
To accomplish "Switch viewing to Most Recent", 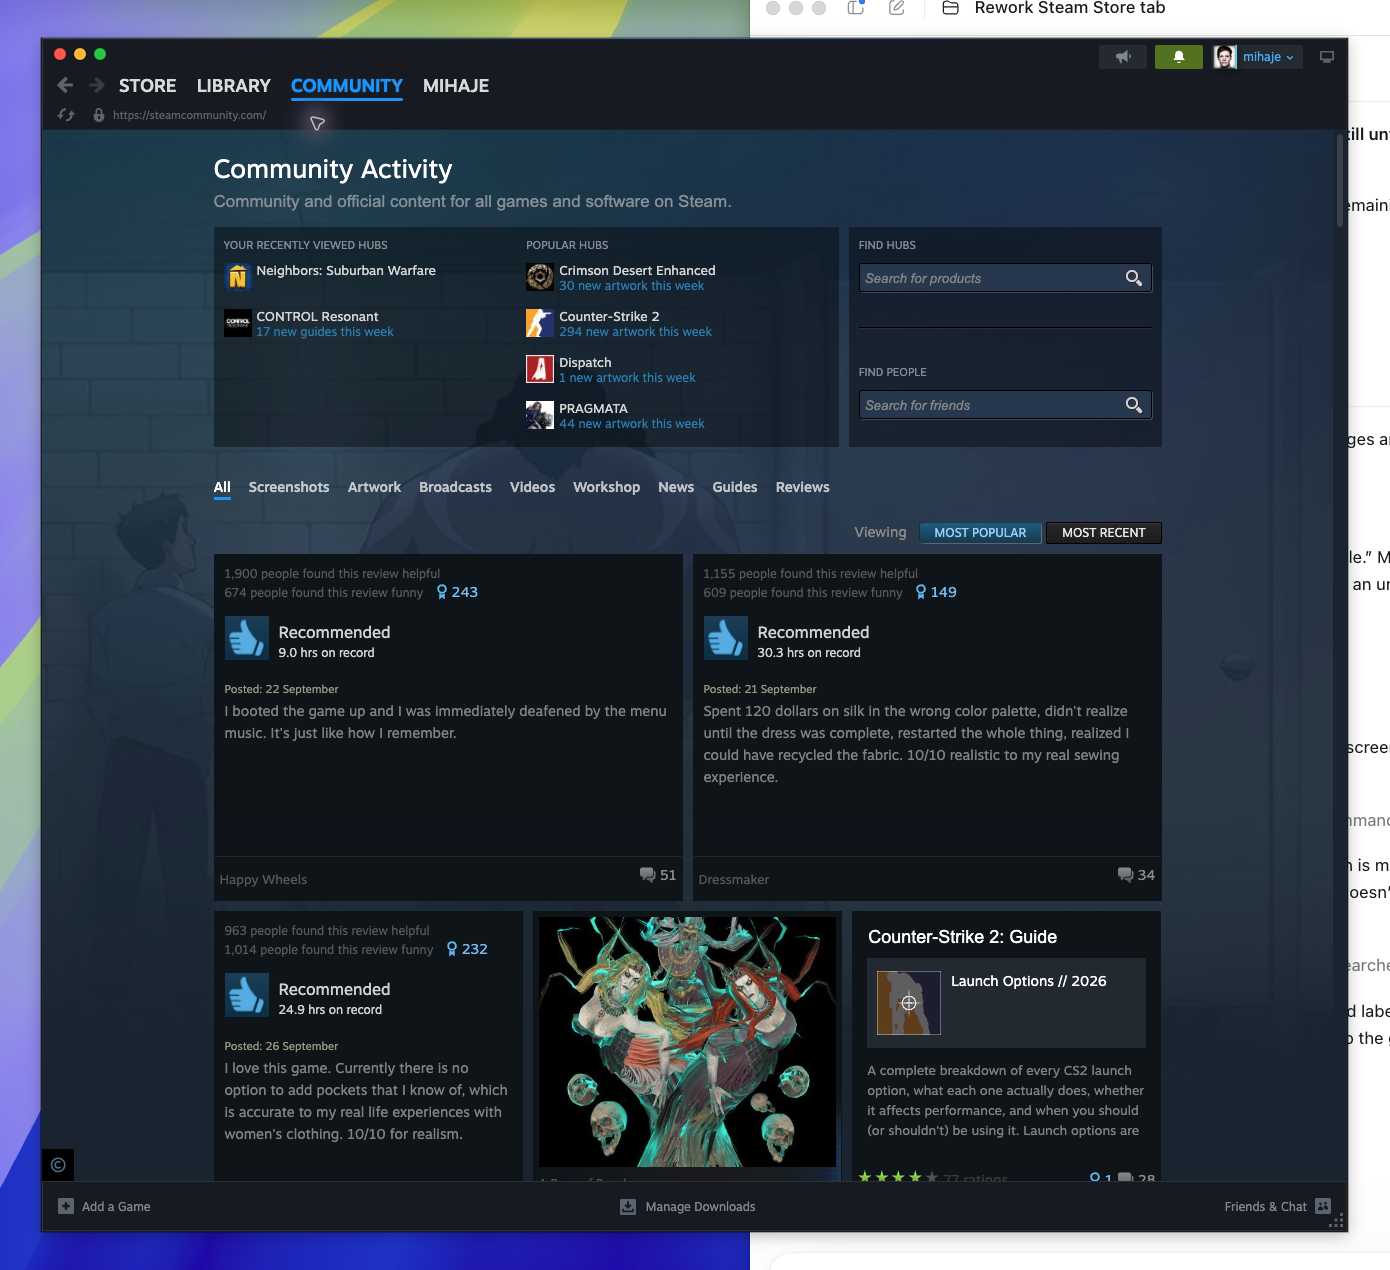I will click(x=1104, y=533).
